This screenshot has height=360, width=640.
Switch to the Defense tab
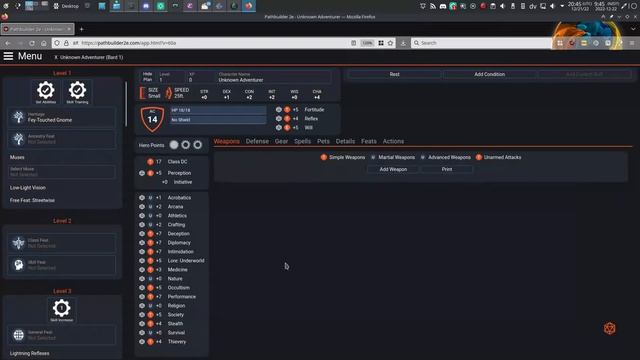pyautogui.click(x=257, y=141)
